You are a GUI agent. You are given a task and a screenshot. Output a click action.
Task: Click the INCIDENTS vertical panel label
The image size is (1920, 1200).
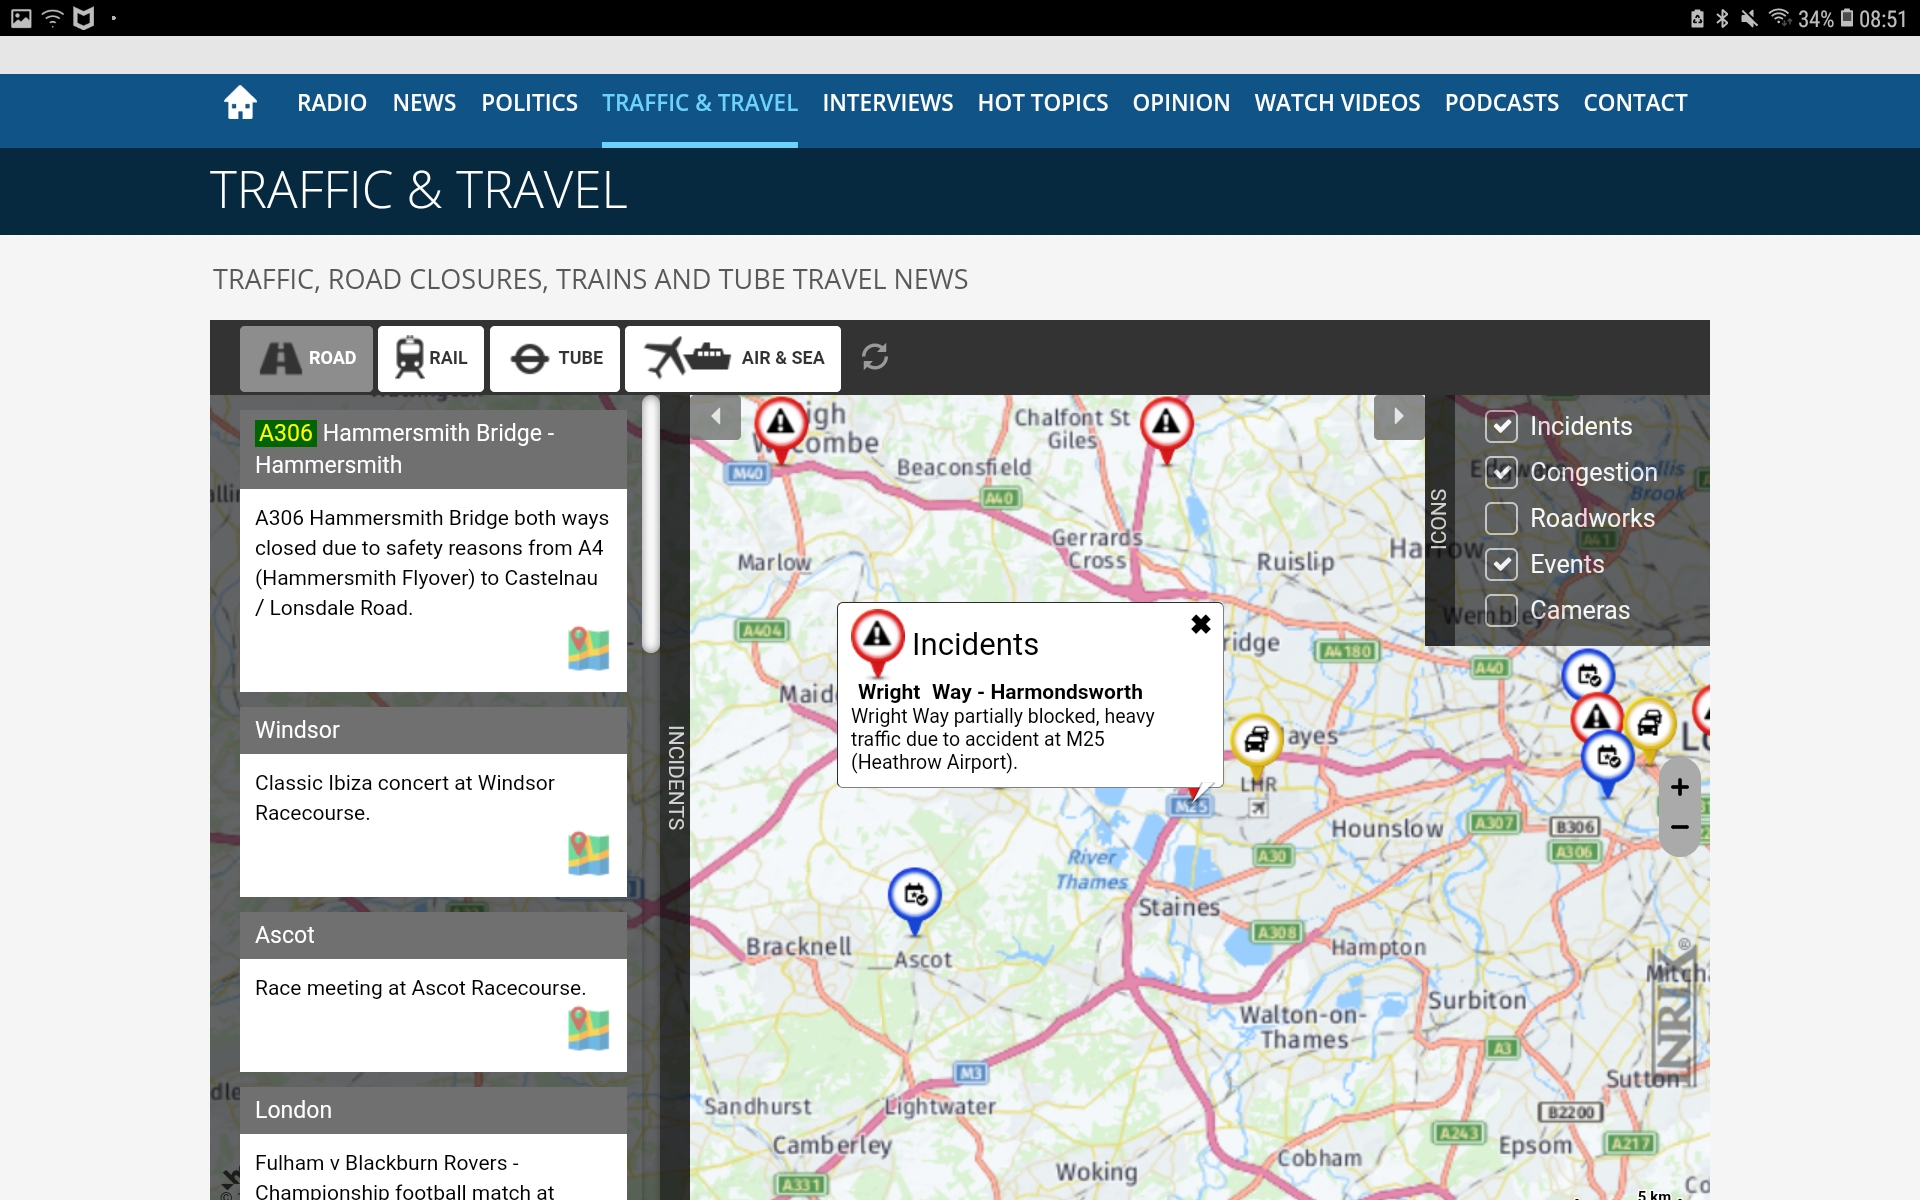tap(676, 778)
